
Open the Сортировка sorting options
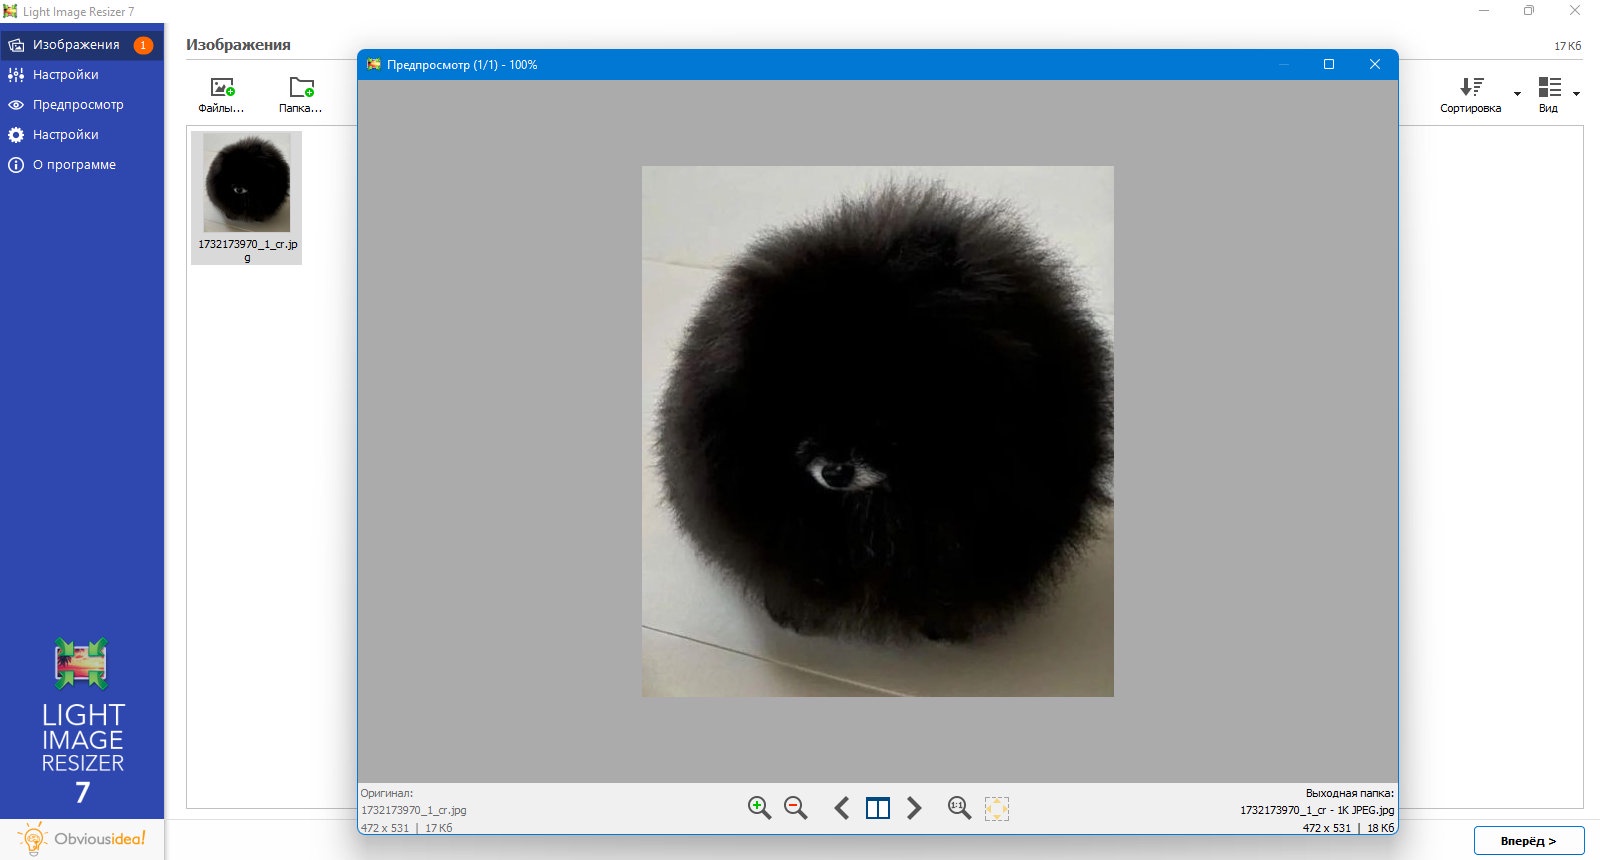(1470, 95)
